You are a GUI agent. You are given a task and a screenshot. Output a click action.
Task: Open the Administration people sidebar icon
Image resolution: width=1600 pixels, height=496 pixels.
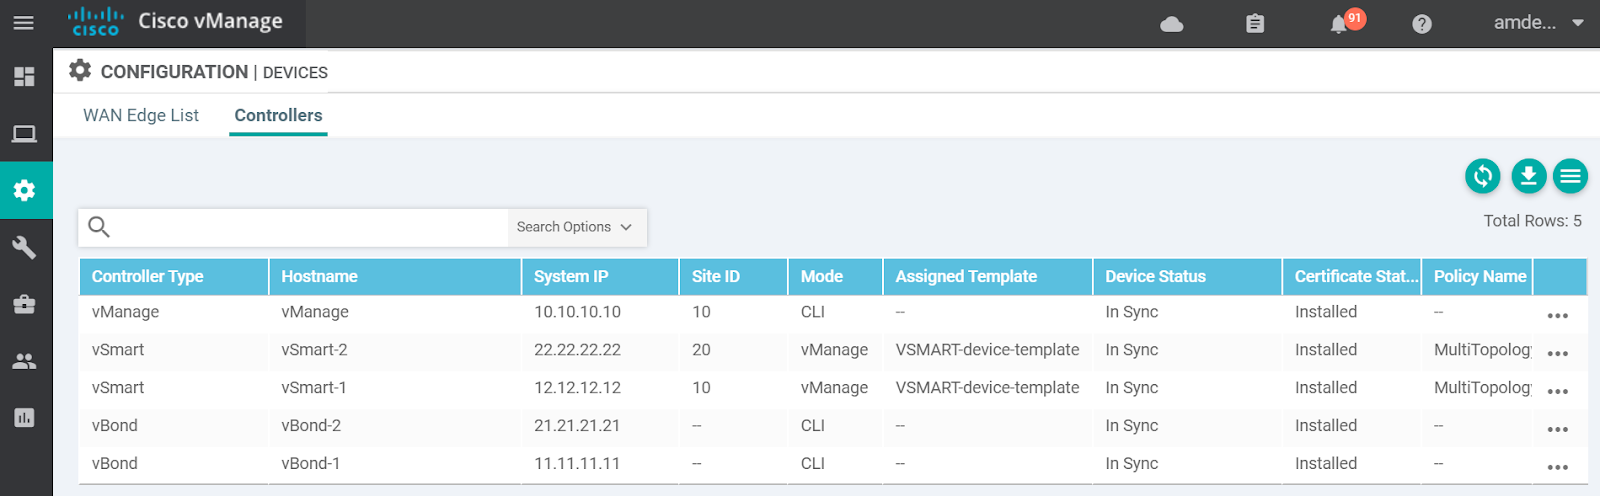(24, 361)
